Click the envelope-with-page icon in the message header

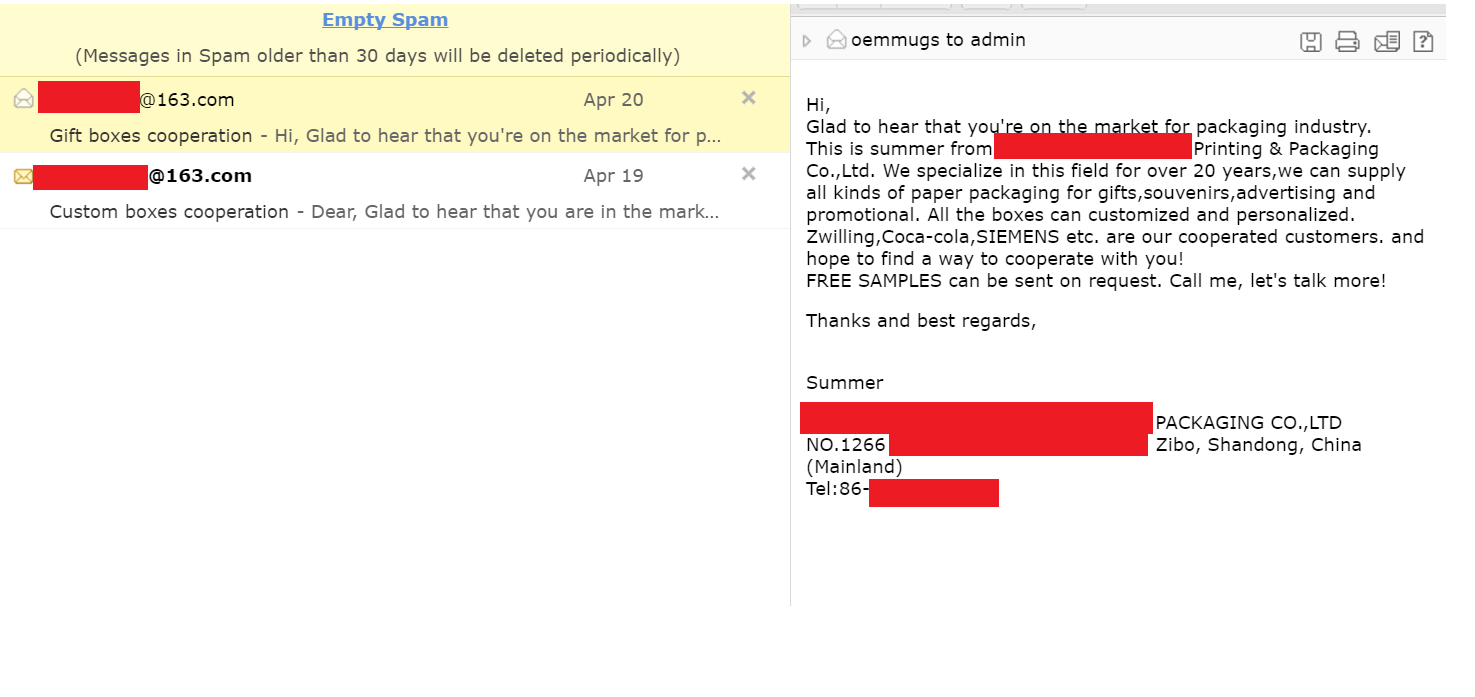(1386, 41)
